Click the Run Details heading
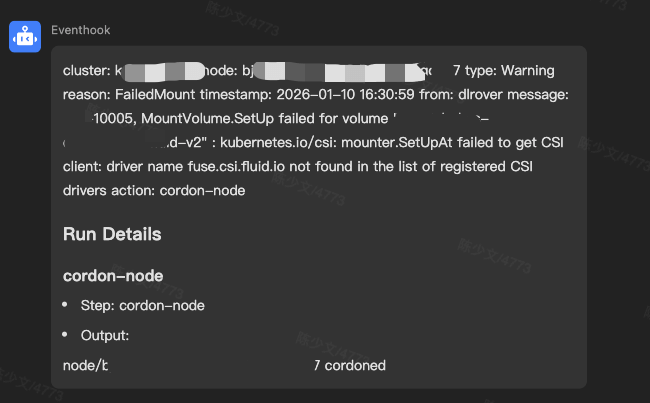 tap(112, 235)
